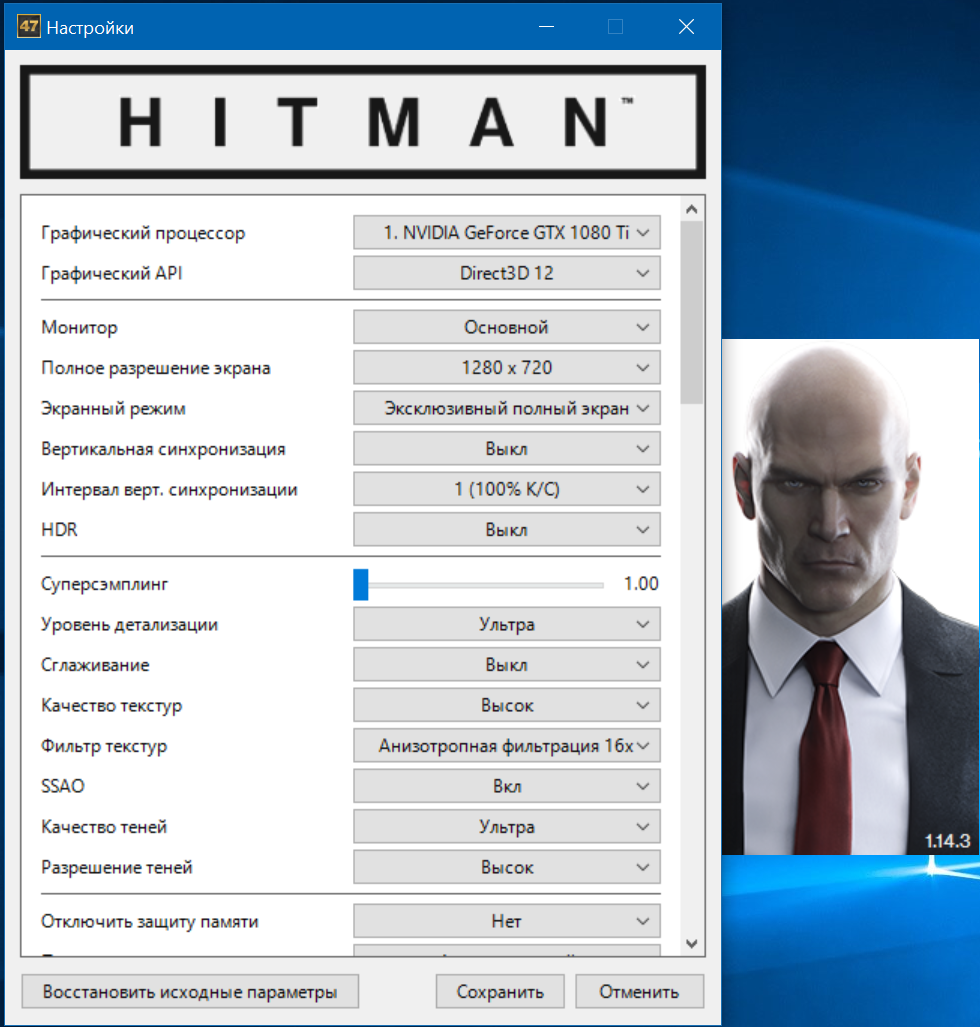Click the Качество теней label
This screenshot has width=980, height=1027.
(x=104, y=827)
